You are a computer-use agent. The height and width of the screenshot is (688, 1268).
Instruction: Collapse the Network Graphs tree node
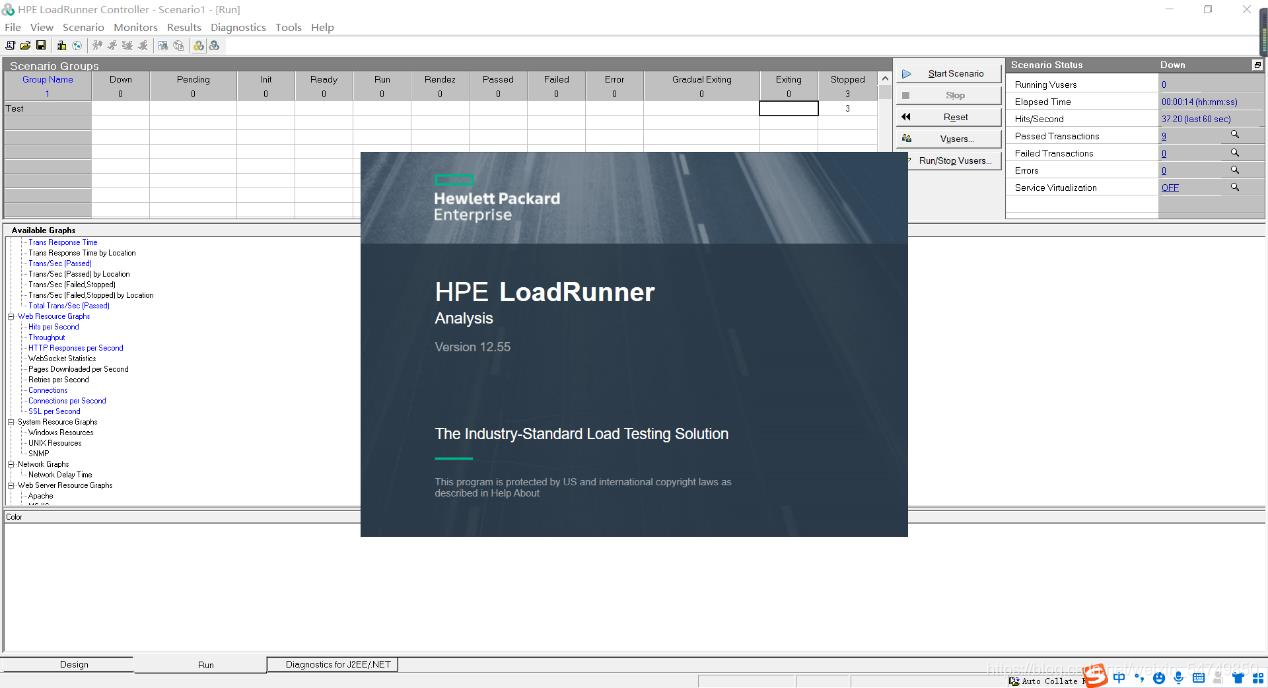(12, 464)
